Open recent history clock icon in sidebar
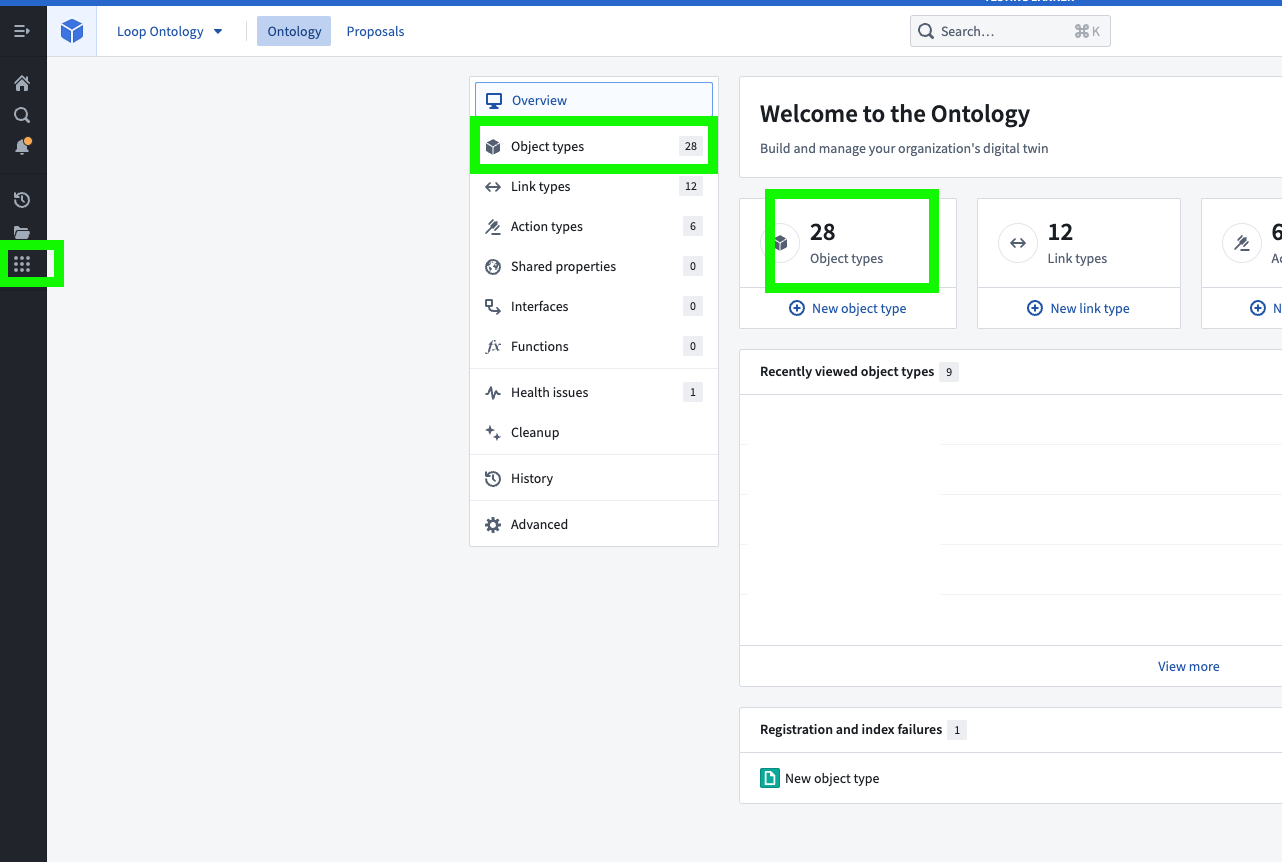1282x862 pixels. point(22,200)
